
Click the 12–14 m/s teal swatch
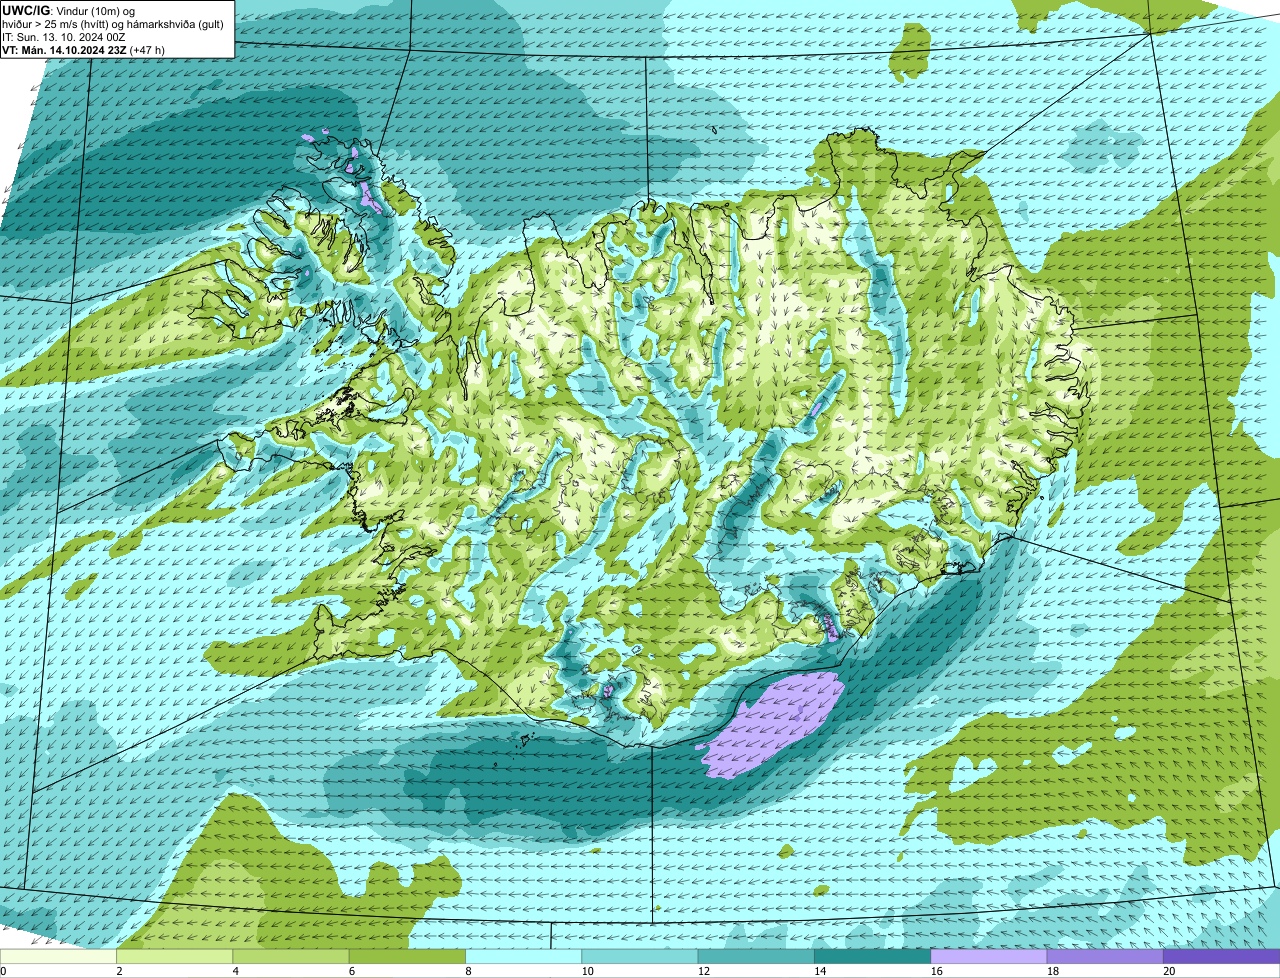tap(756, 956)
